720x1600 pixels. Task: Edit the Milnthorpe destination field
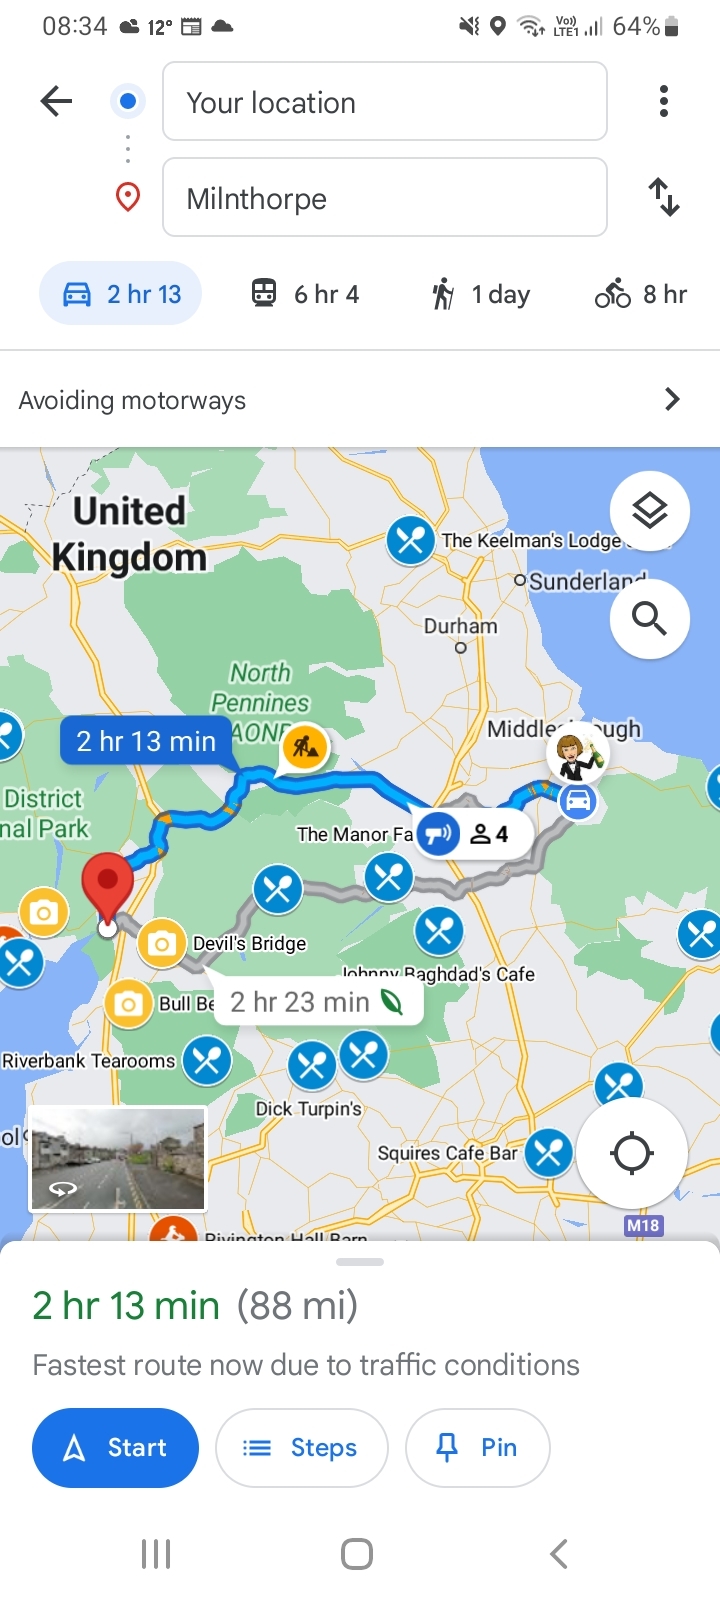point(385,197)
